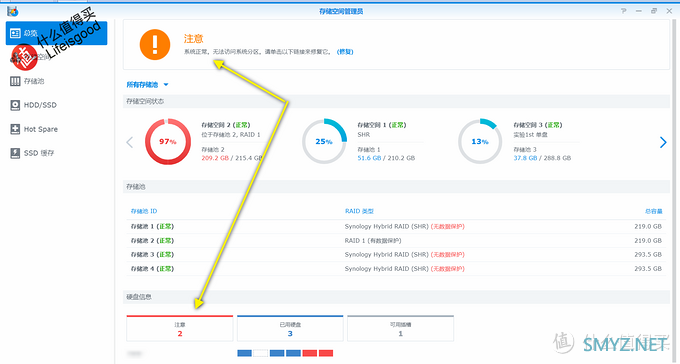Sort by RAID 类型 column header
Image resolution: width=680 pixels, height=364 pixels.
(x=359, y=211)
